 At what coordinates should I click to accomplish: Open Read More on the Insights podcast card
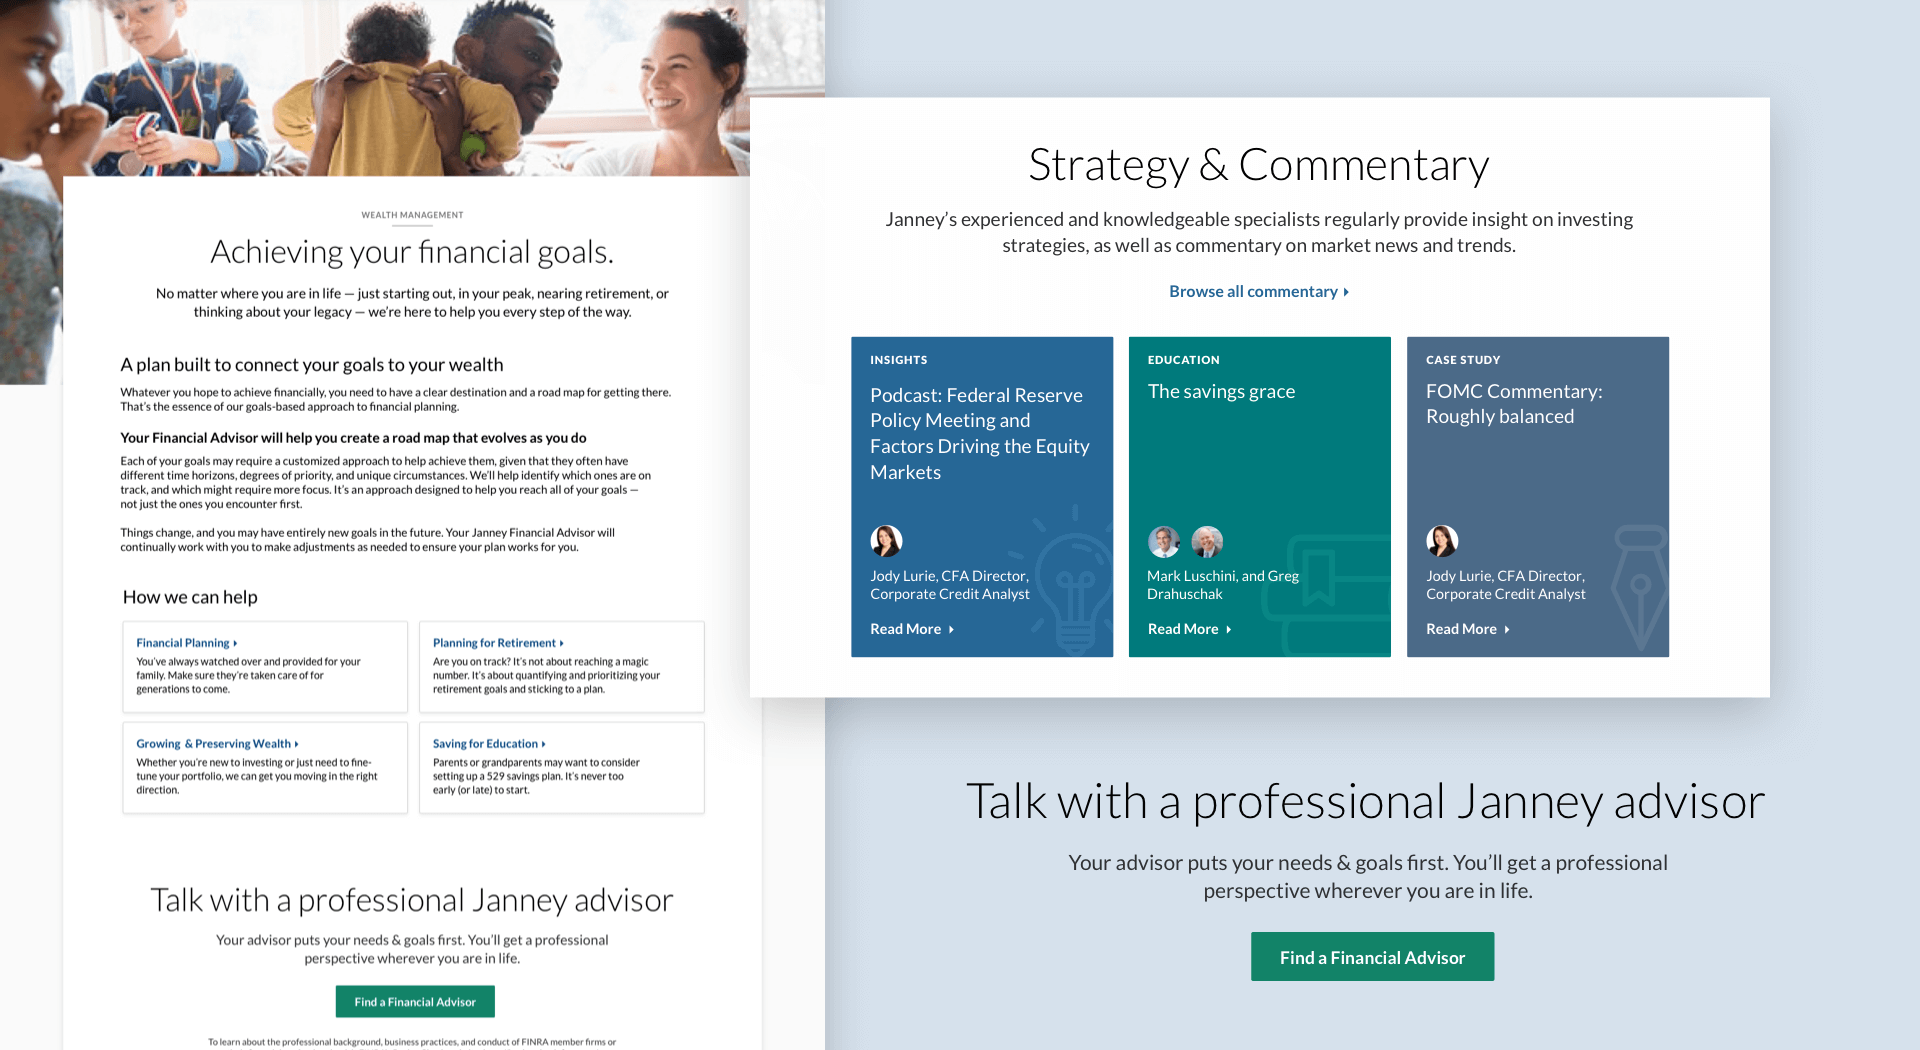coord(911,629)
